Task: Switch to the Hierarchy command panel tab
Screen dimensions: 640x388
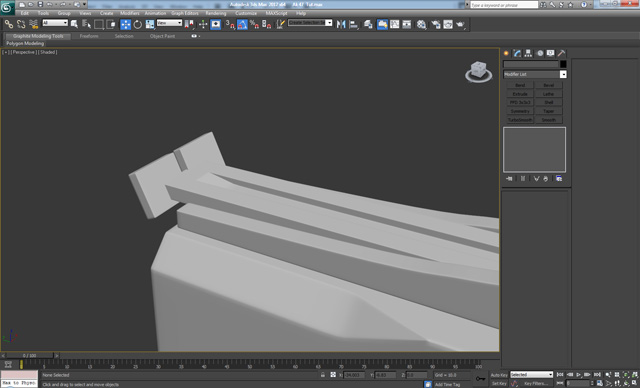Action: click(x=529, y=53)
